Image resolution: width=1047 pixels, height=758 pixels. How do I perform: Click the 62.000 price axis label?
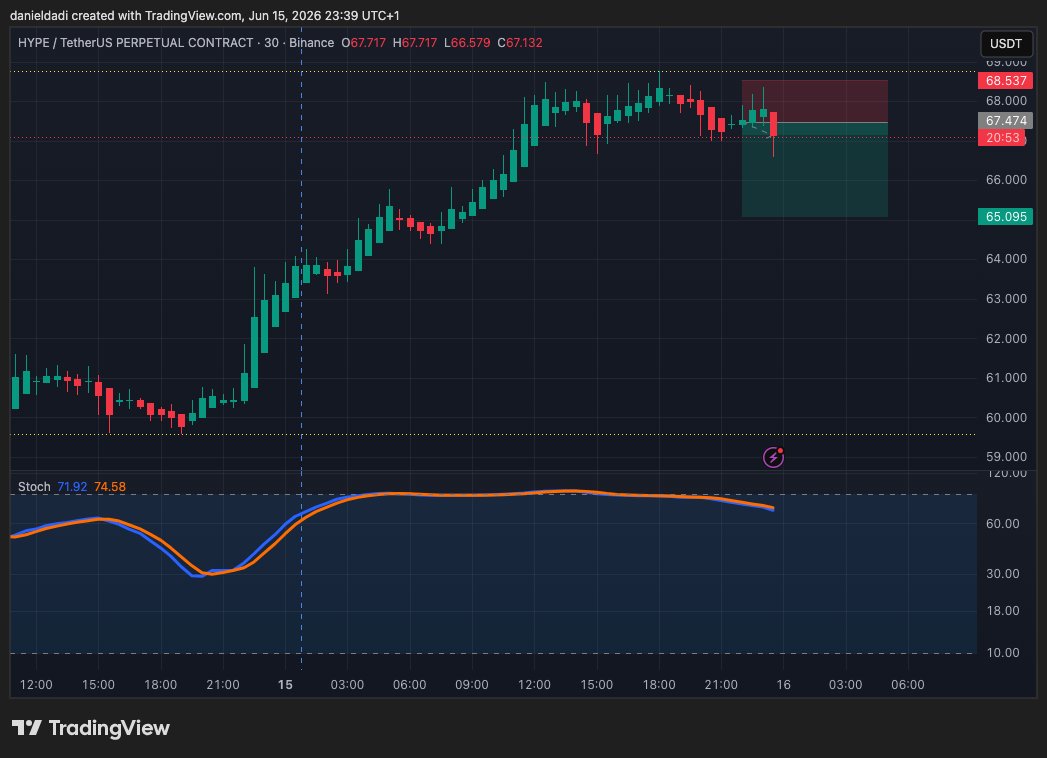[x=1006, y=339]
